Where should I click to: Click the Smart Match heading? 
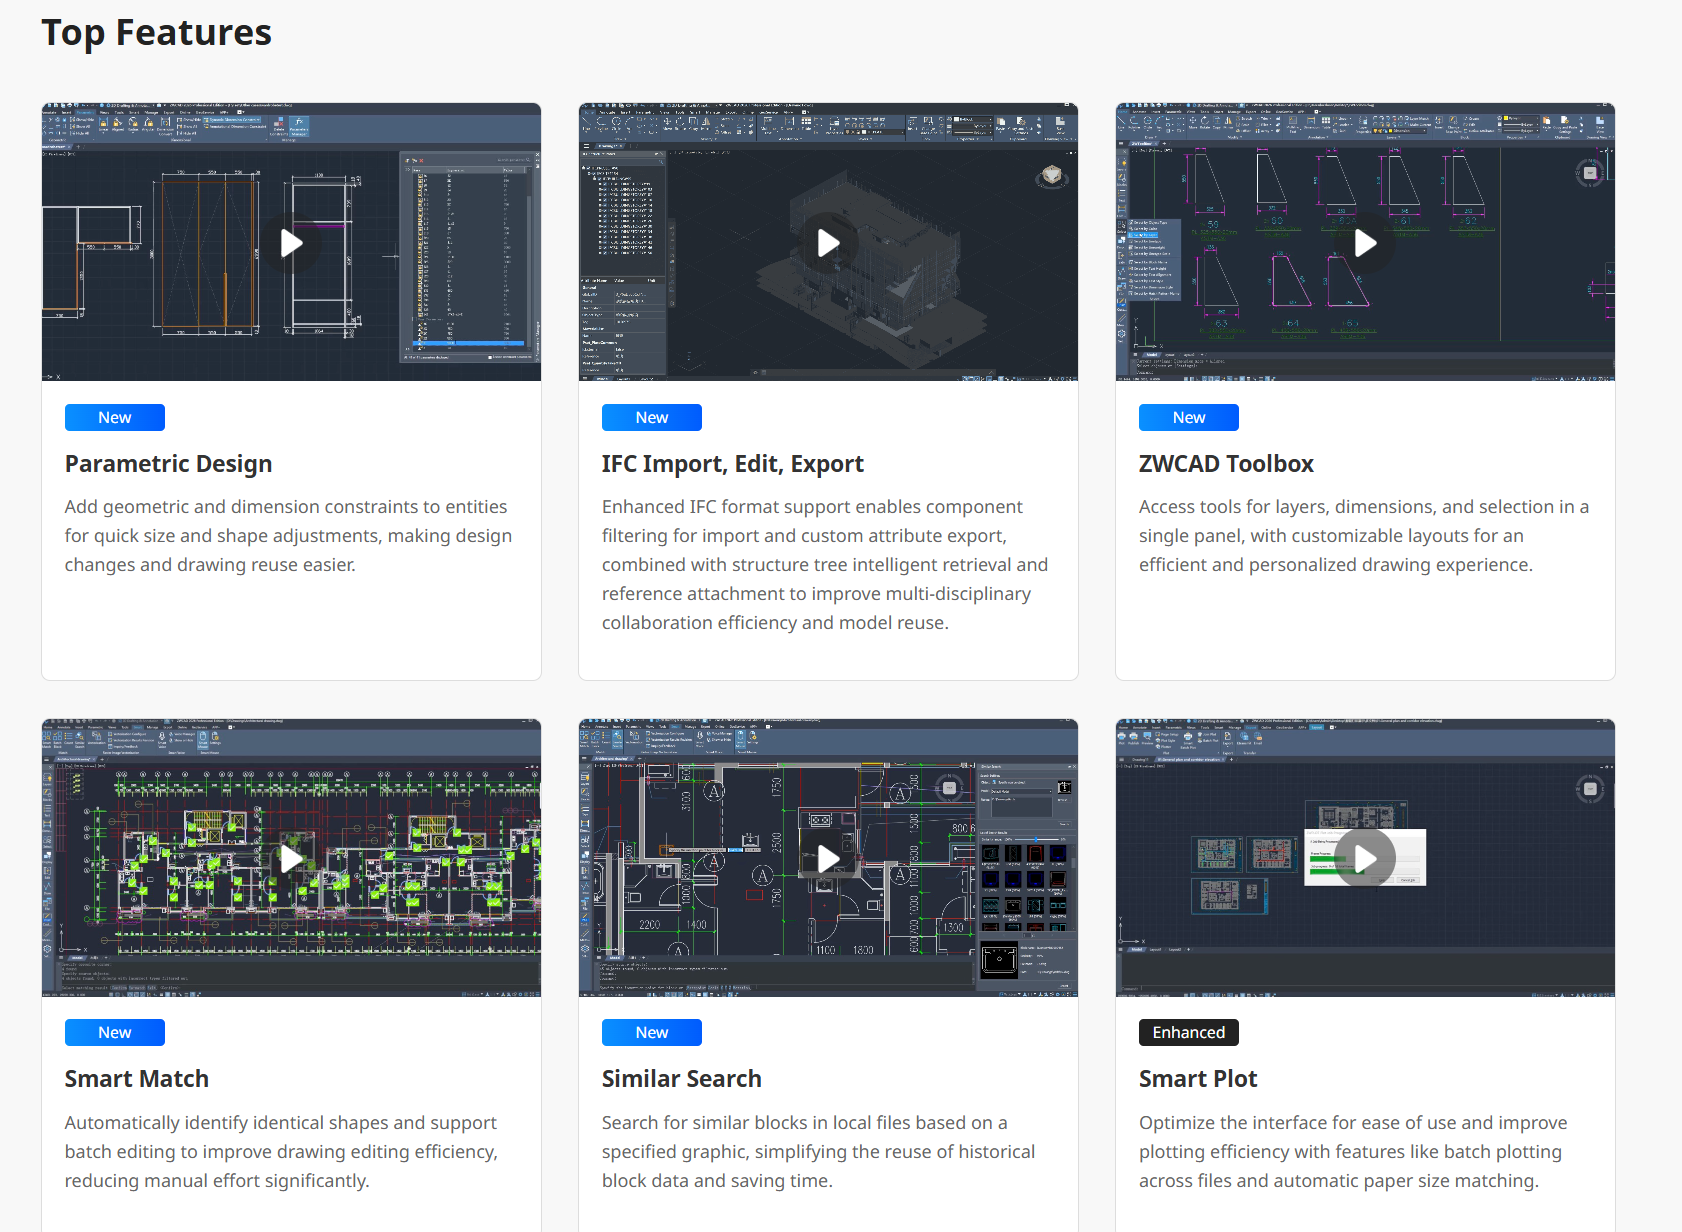[137, 1079]
